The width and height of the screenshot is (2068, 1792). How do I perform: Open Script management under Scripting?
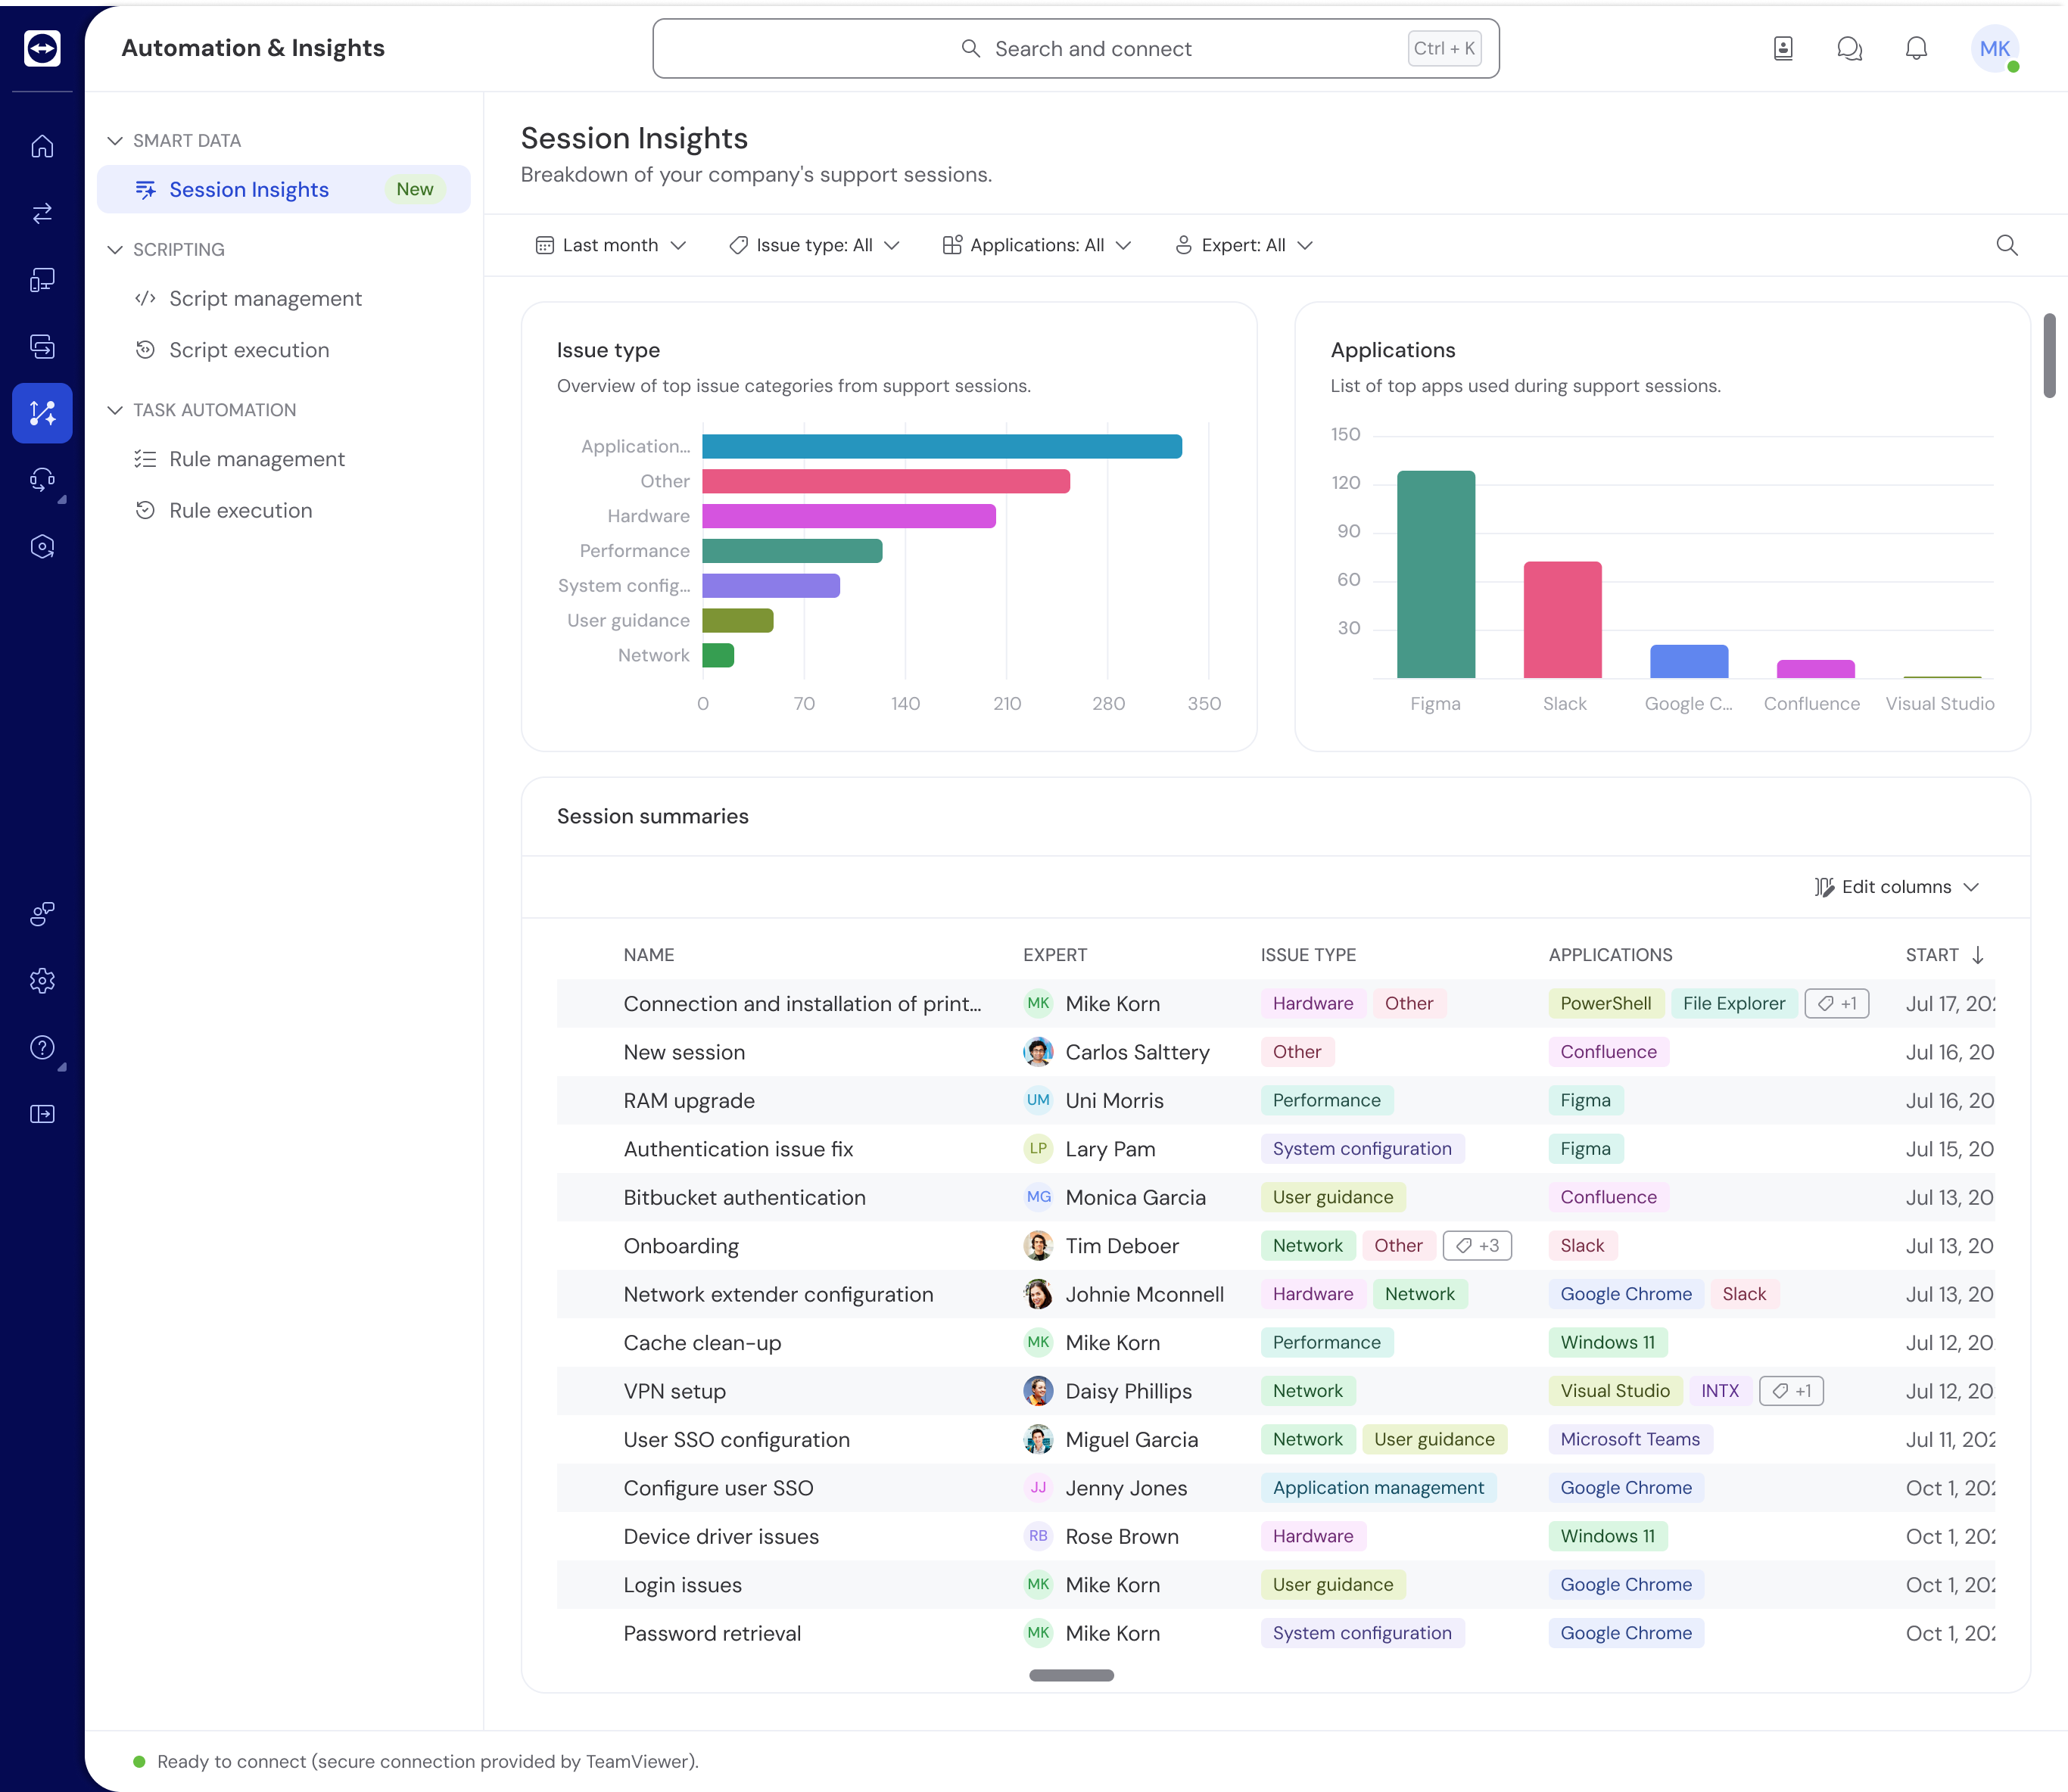pyautogui.click(x=265, y=298)
